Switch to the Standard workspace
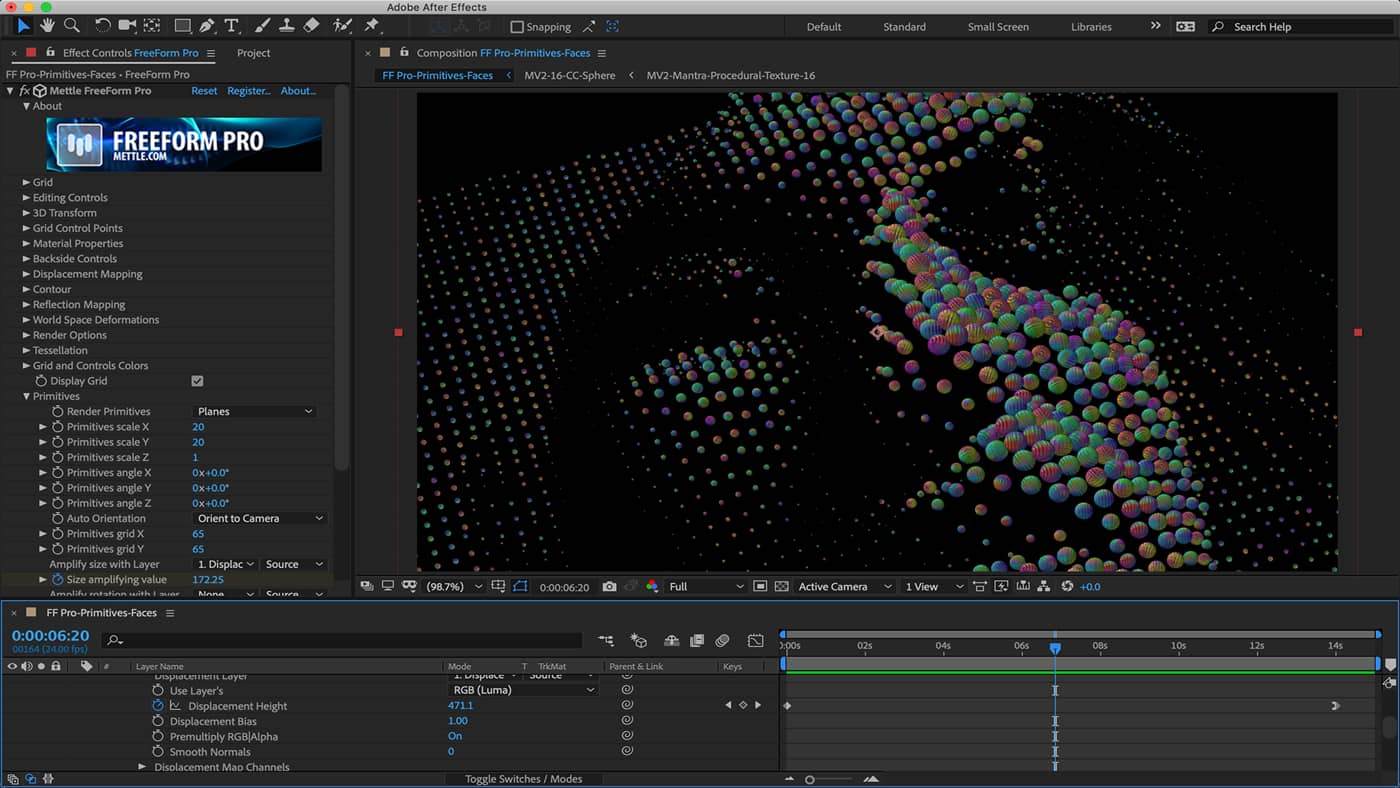The image size is (1400, 788). click(x=904, y=27)
